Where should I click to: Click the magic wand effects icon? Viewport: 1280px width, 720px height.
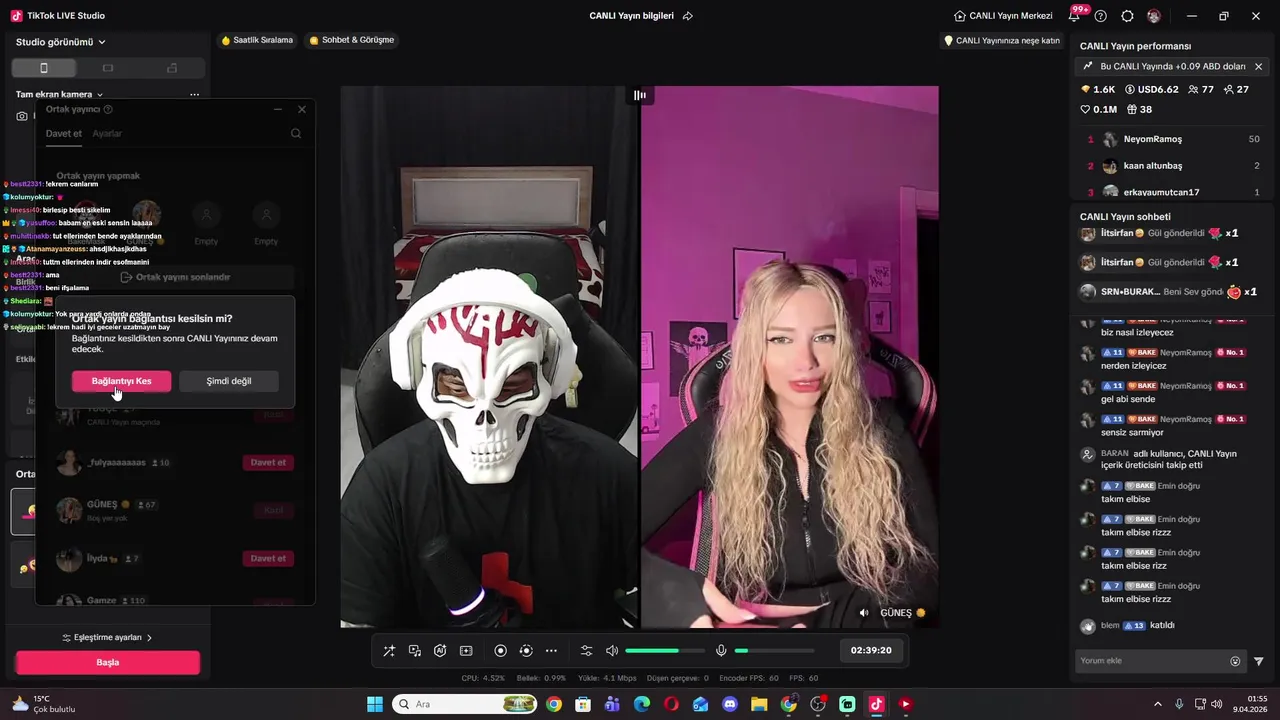coord(389,651)
